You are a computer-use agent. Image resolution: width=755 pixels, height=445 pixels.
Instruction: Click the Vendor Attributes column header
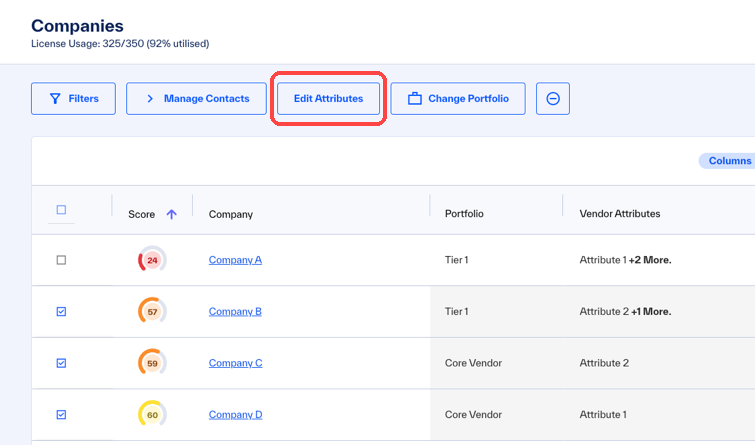pyautogui.click(x=620, y=214)
